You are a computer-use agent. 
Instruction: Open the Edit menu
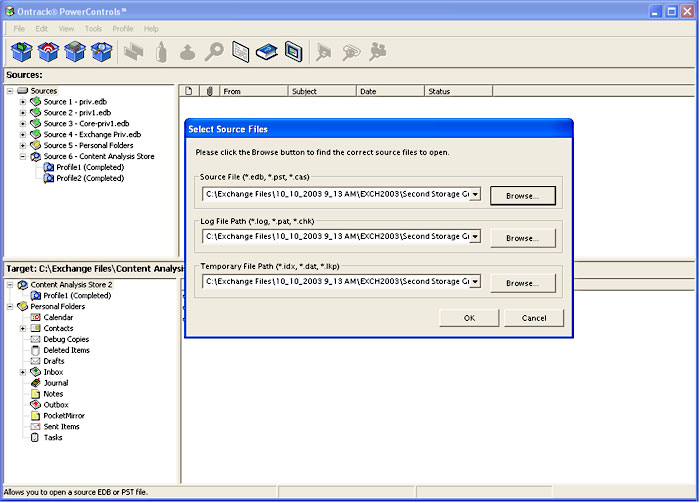42,29
